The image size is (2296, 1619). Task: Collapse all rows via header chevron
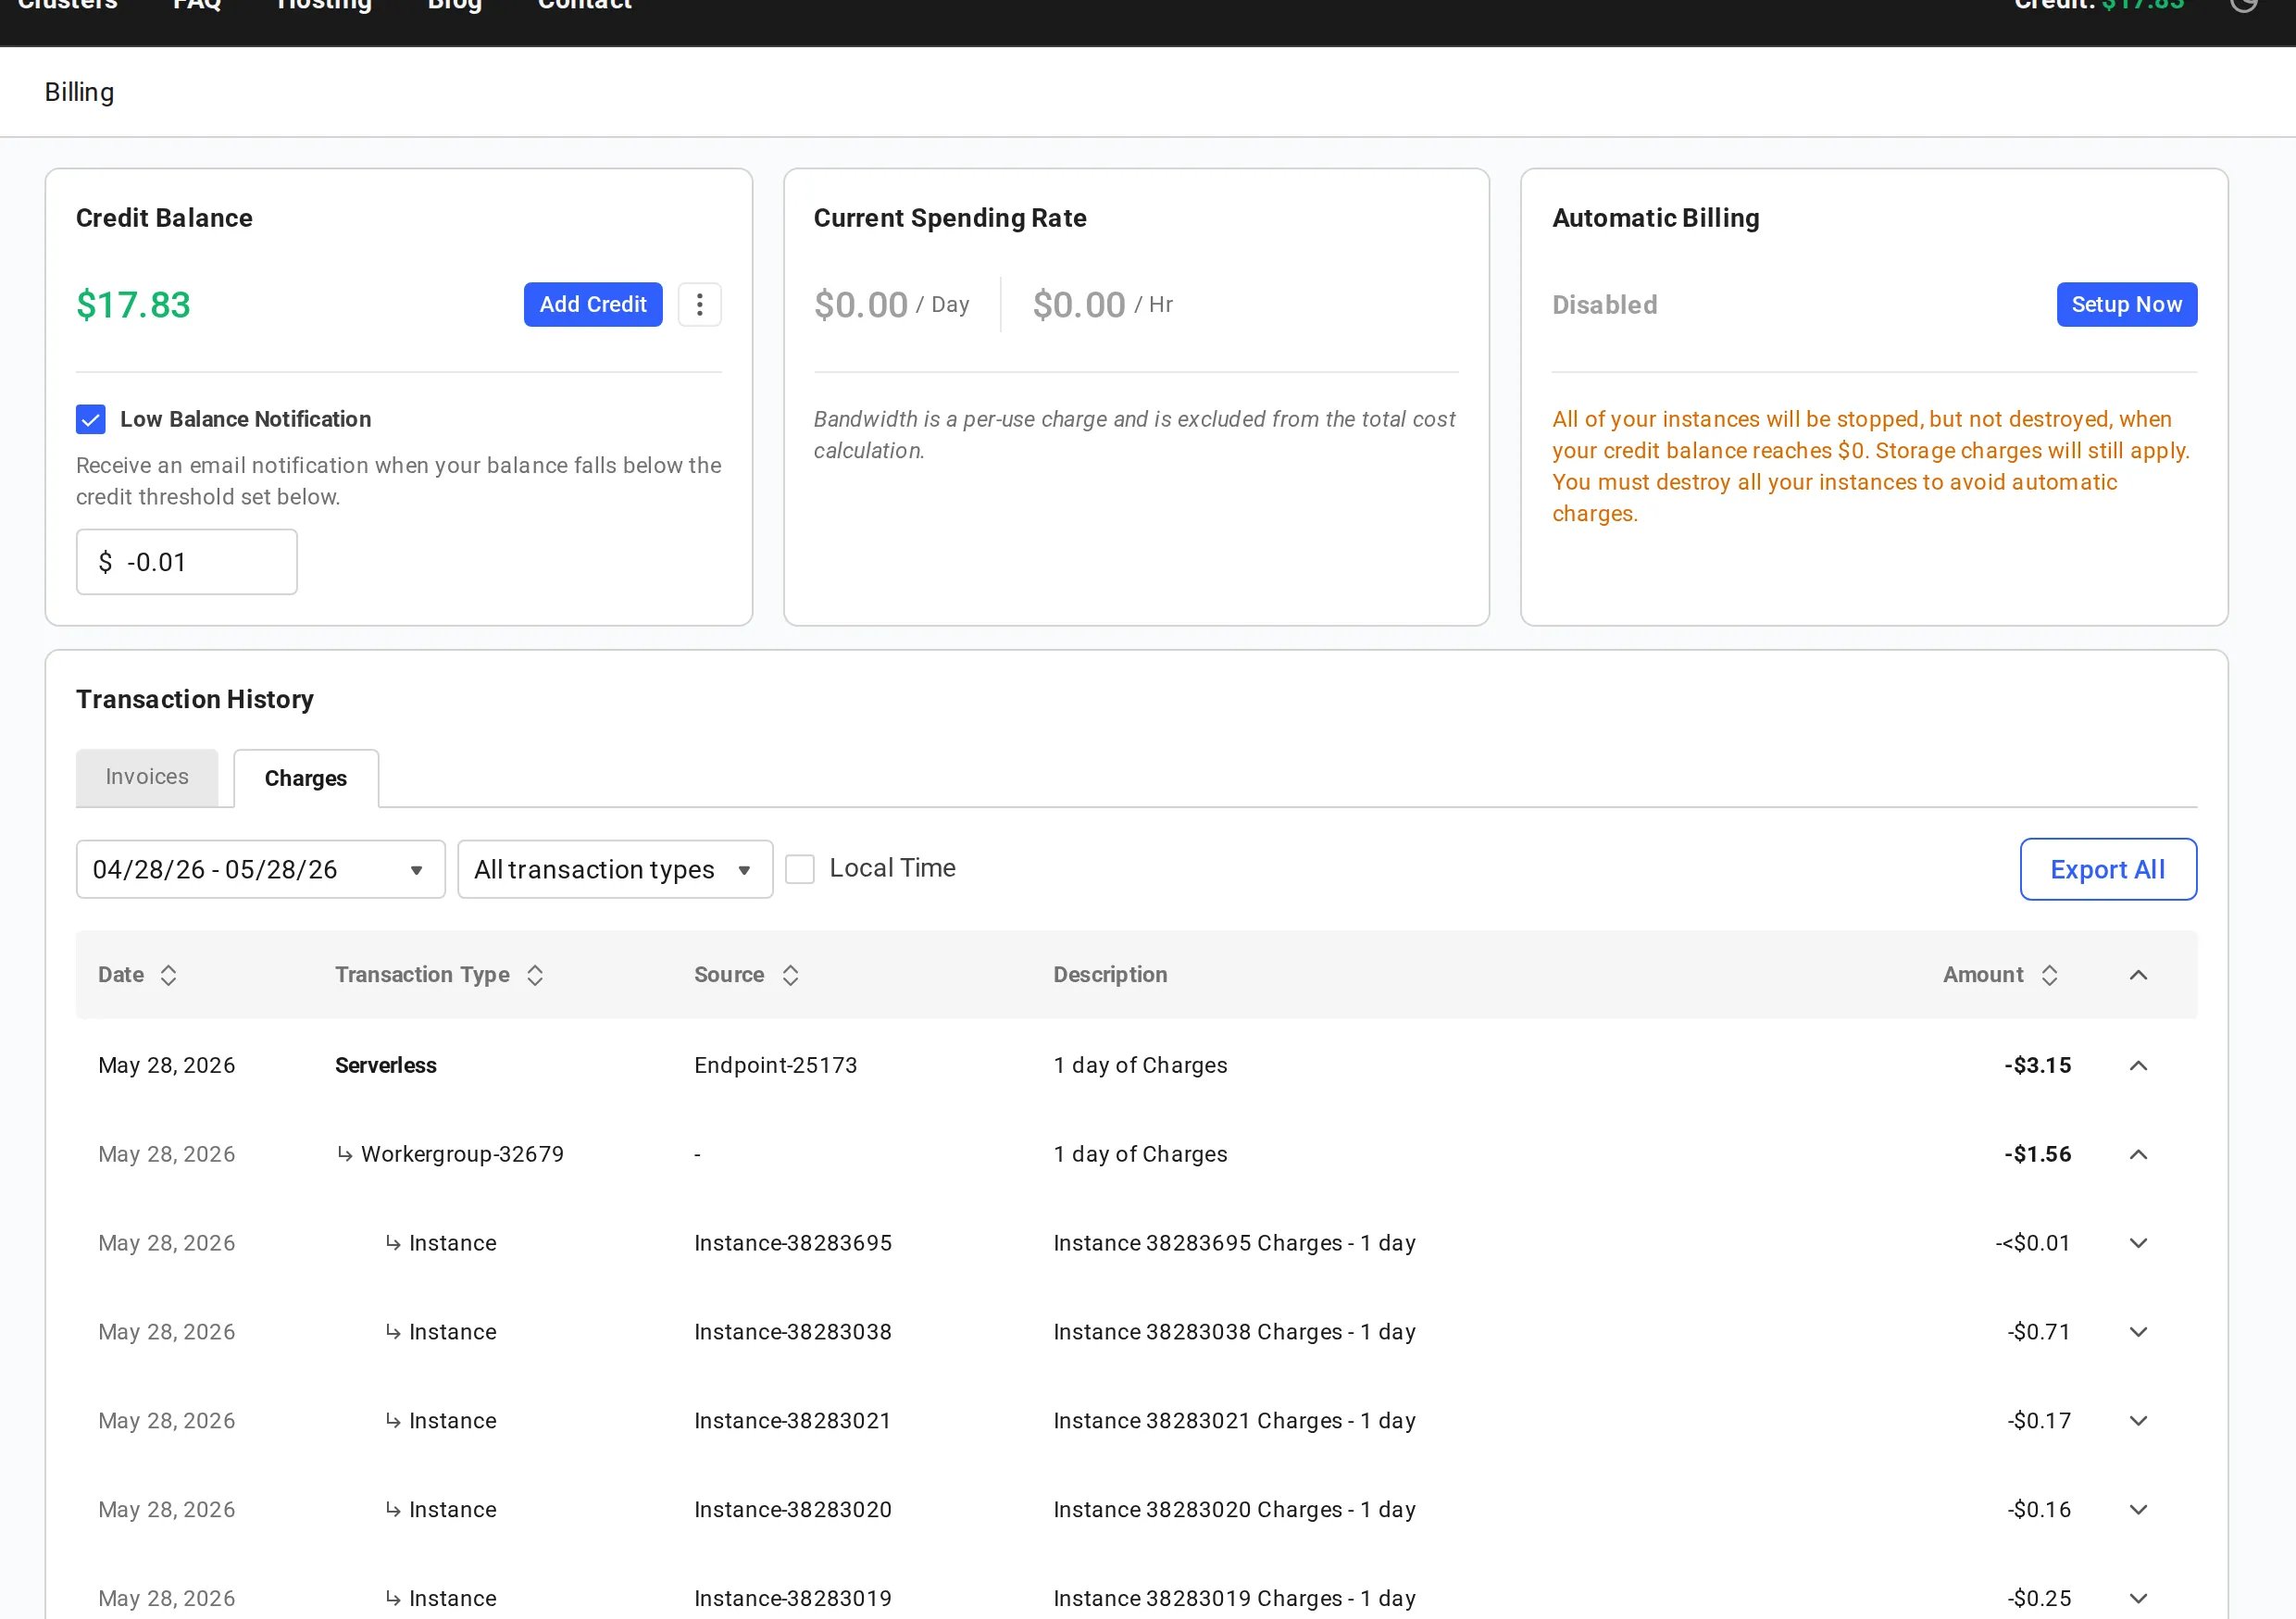click(x=2138, y=975)
